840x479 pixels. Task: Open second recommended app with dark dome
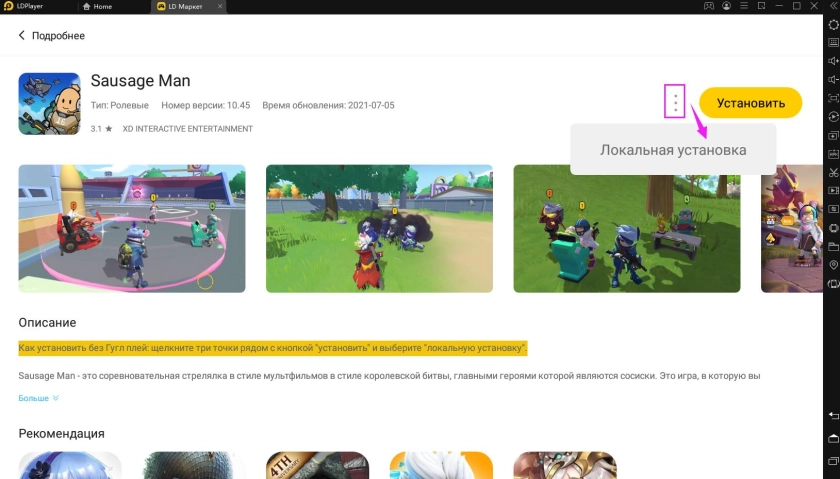(194, 465)
